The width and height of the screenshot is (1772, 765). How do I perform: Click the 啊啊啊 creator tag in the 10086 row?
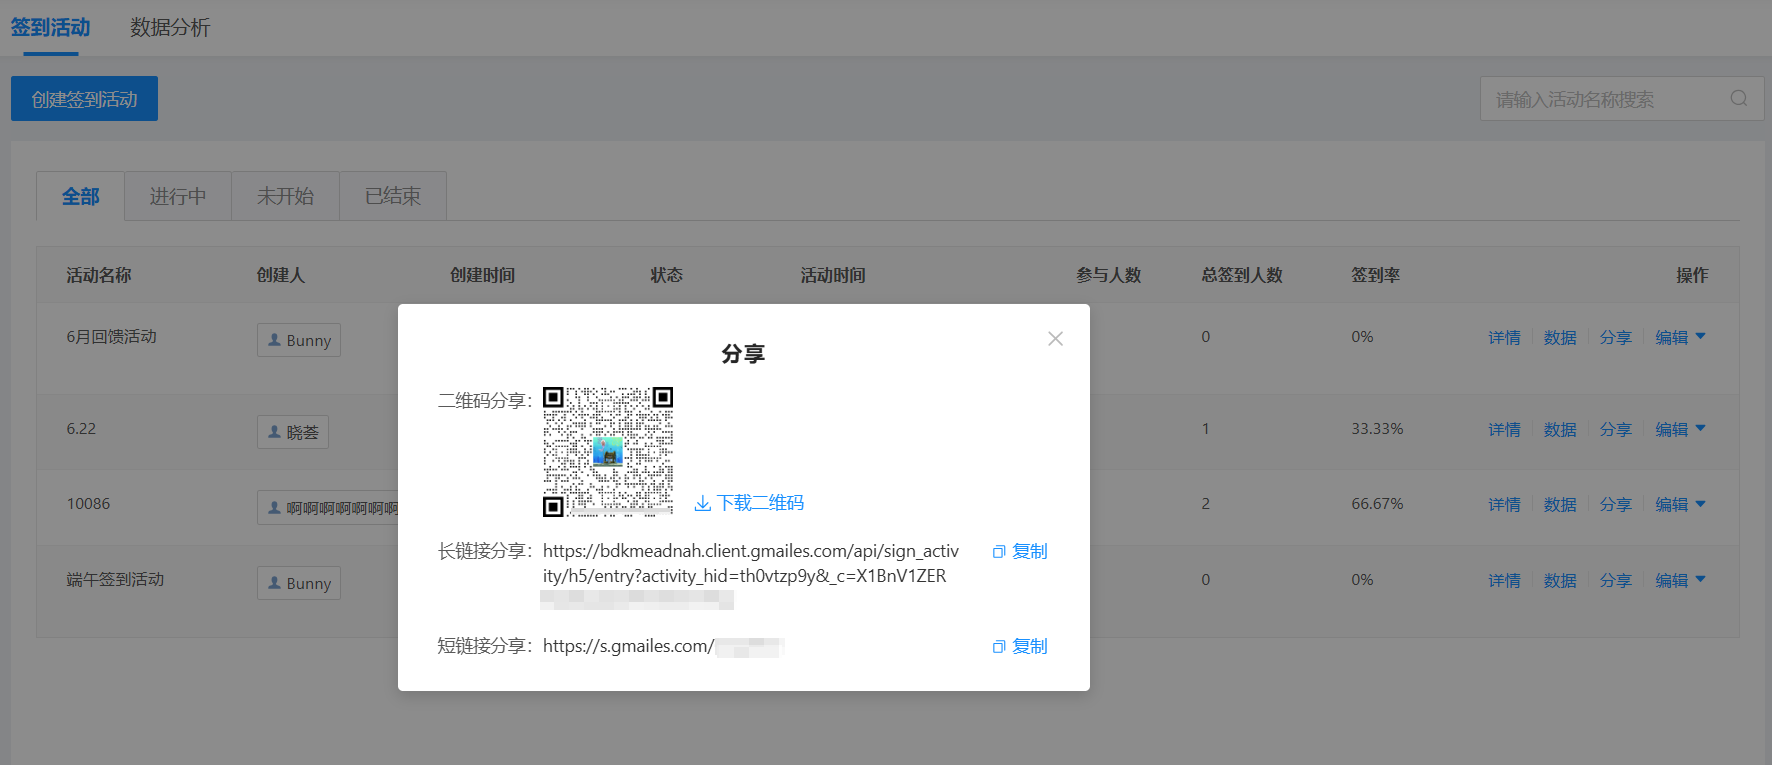pos(328,508)
